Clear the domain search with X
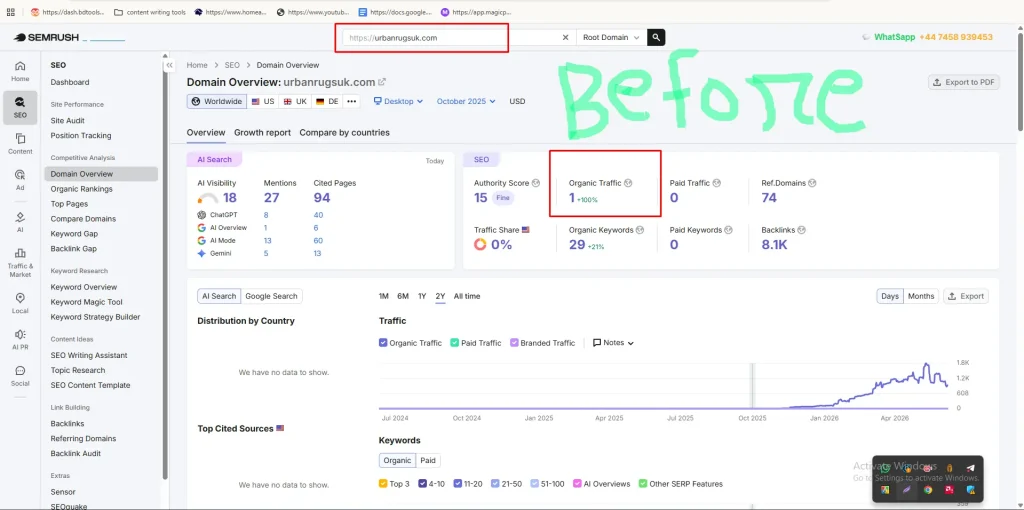The image size is (1024, 510). click(566, 38)
